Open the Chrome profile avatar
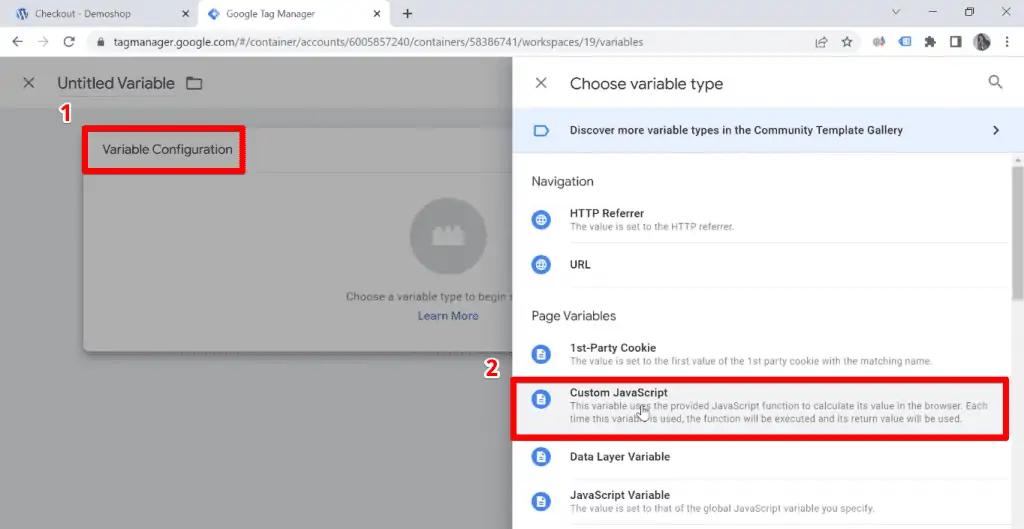This screenshot has height=529, width=1024. (982, 42)
